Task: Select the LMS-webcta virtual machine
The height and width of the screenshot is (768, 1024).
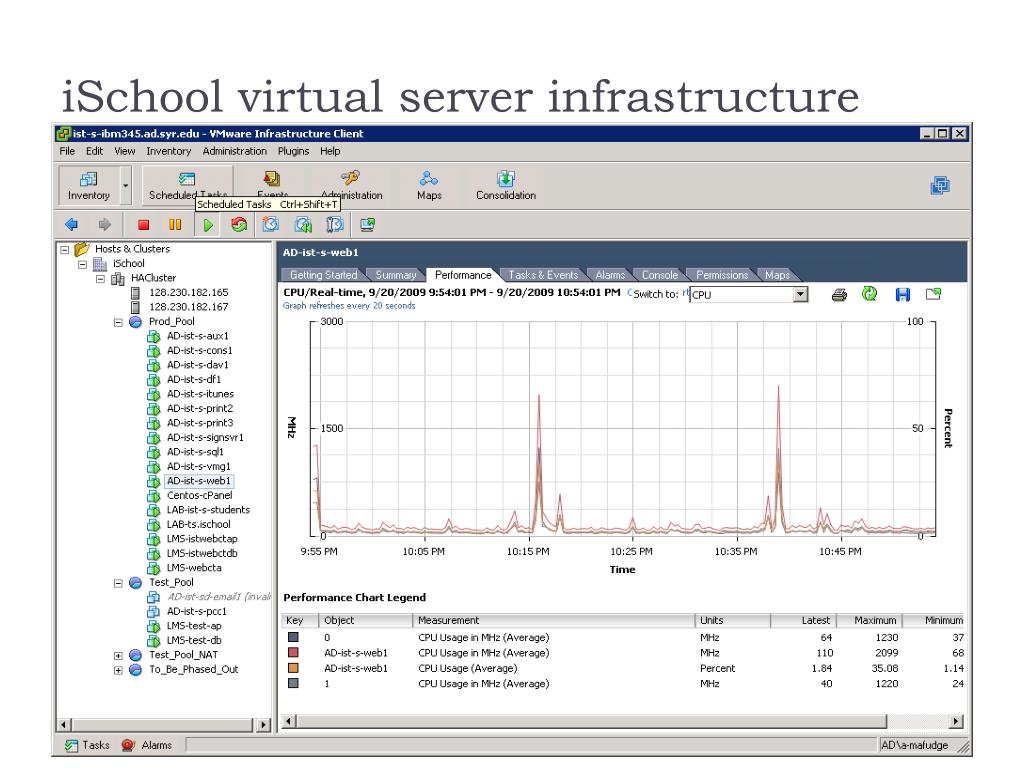Action: coord(193,568)
